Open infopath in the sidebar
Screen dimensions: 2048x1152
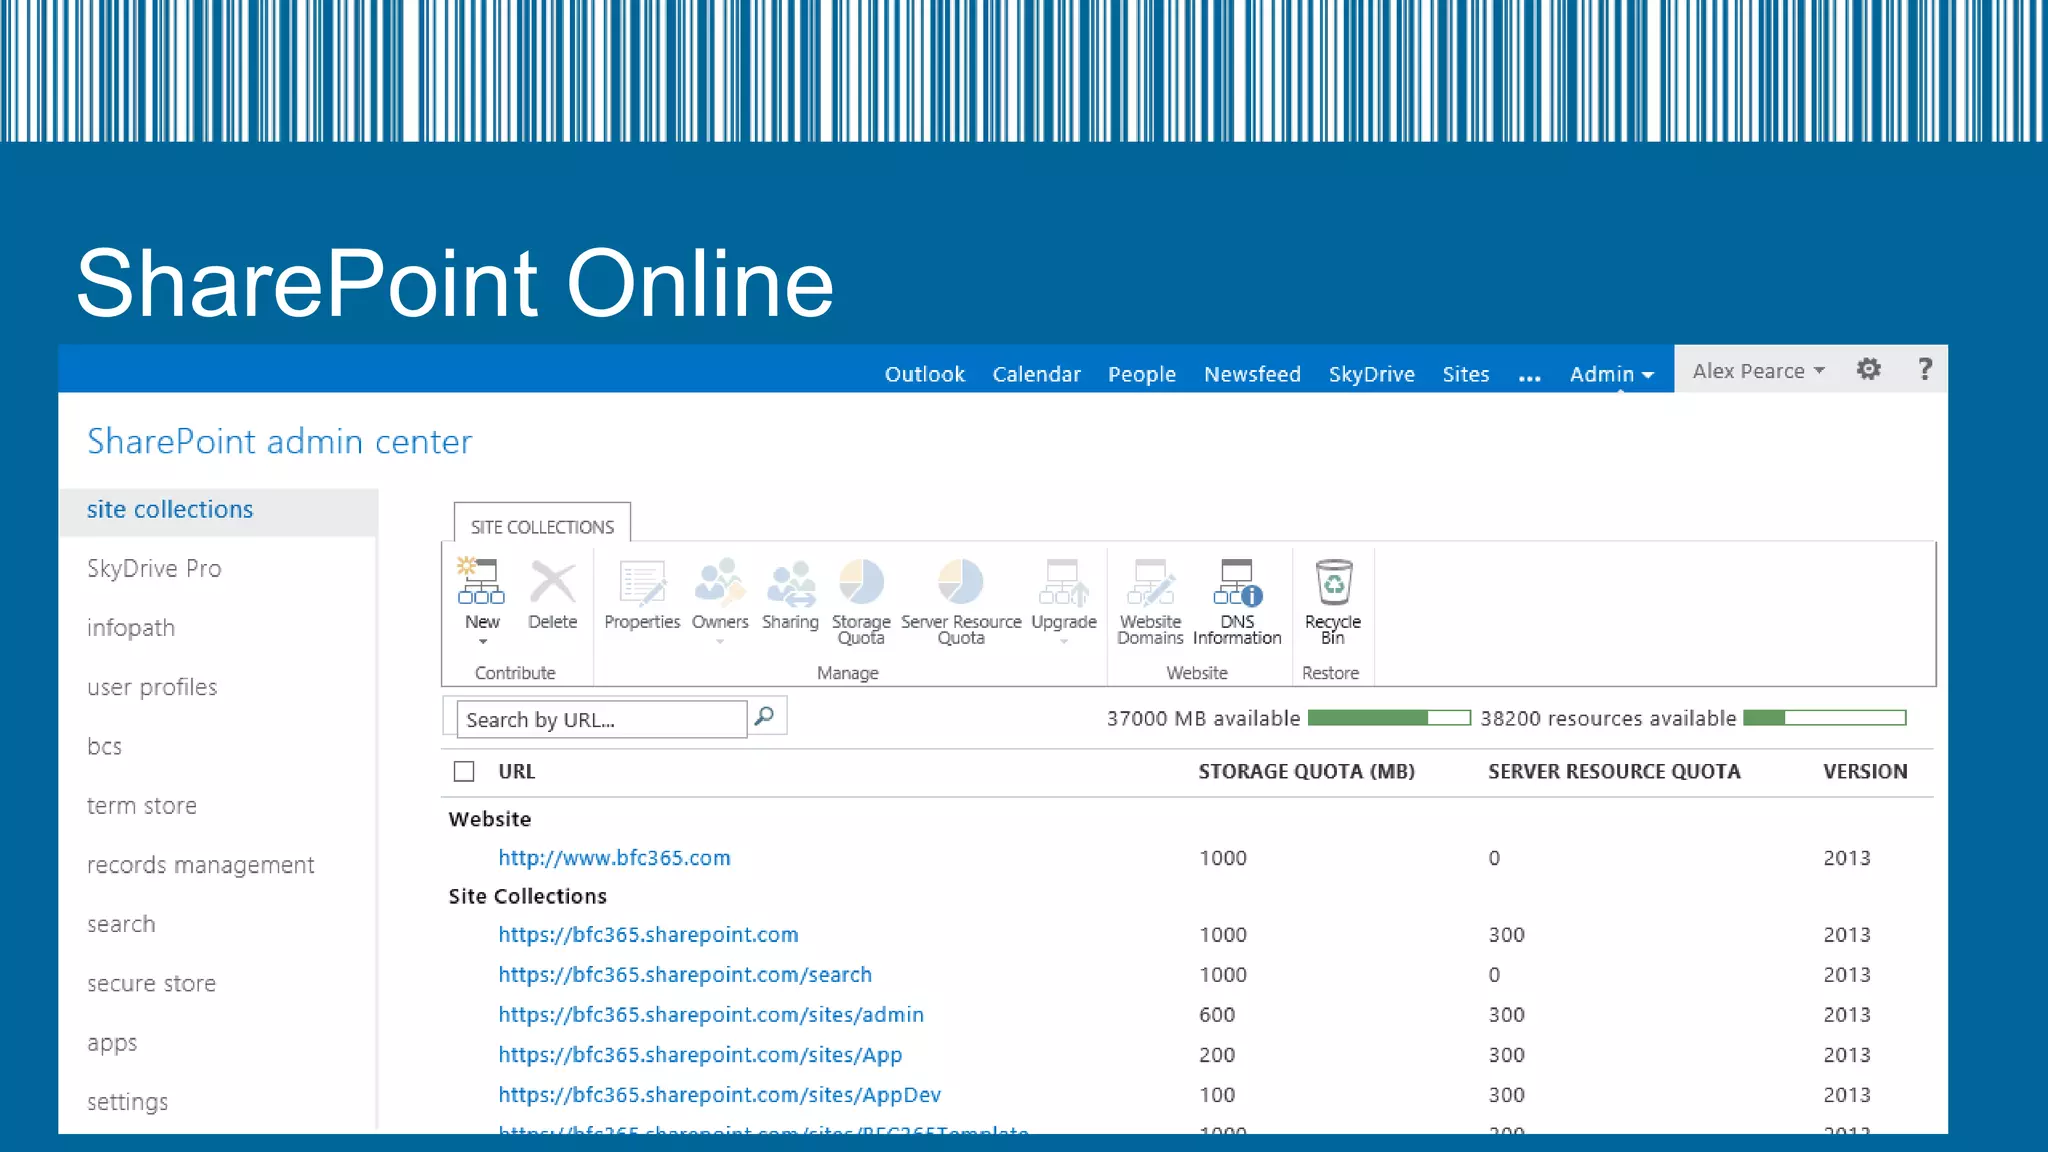click(x=131, y=628)
